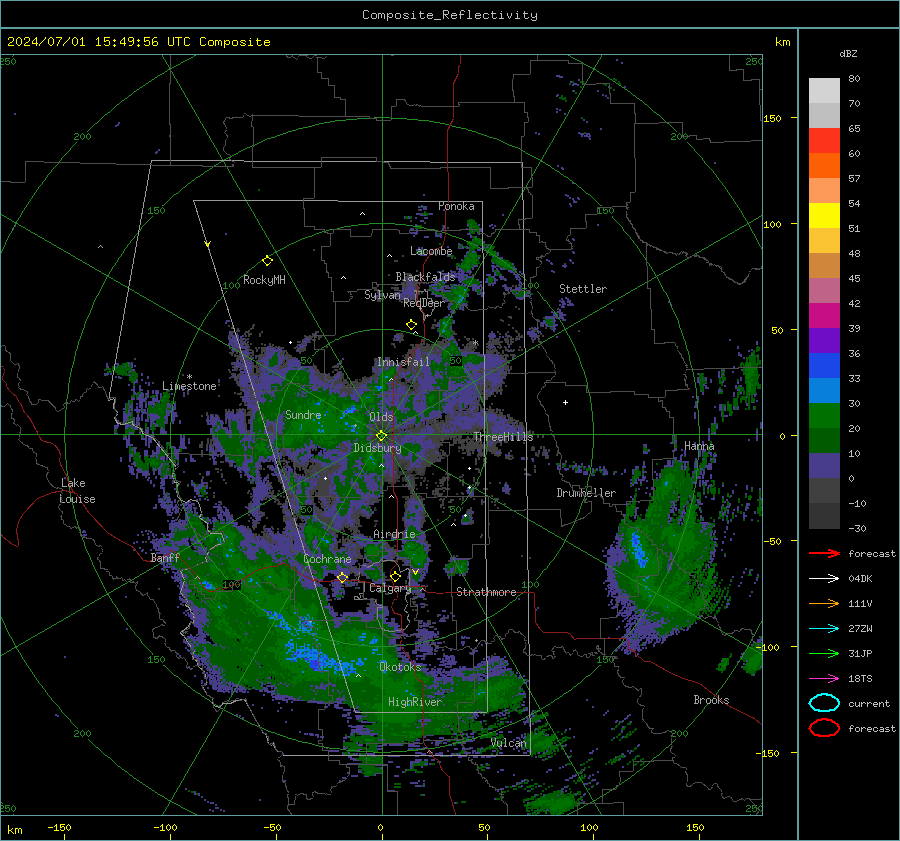The height and width of the screenshot is (841, 900).
Task: Click the white 04DK arrow in legend
Action: tap(824, 578)
